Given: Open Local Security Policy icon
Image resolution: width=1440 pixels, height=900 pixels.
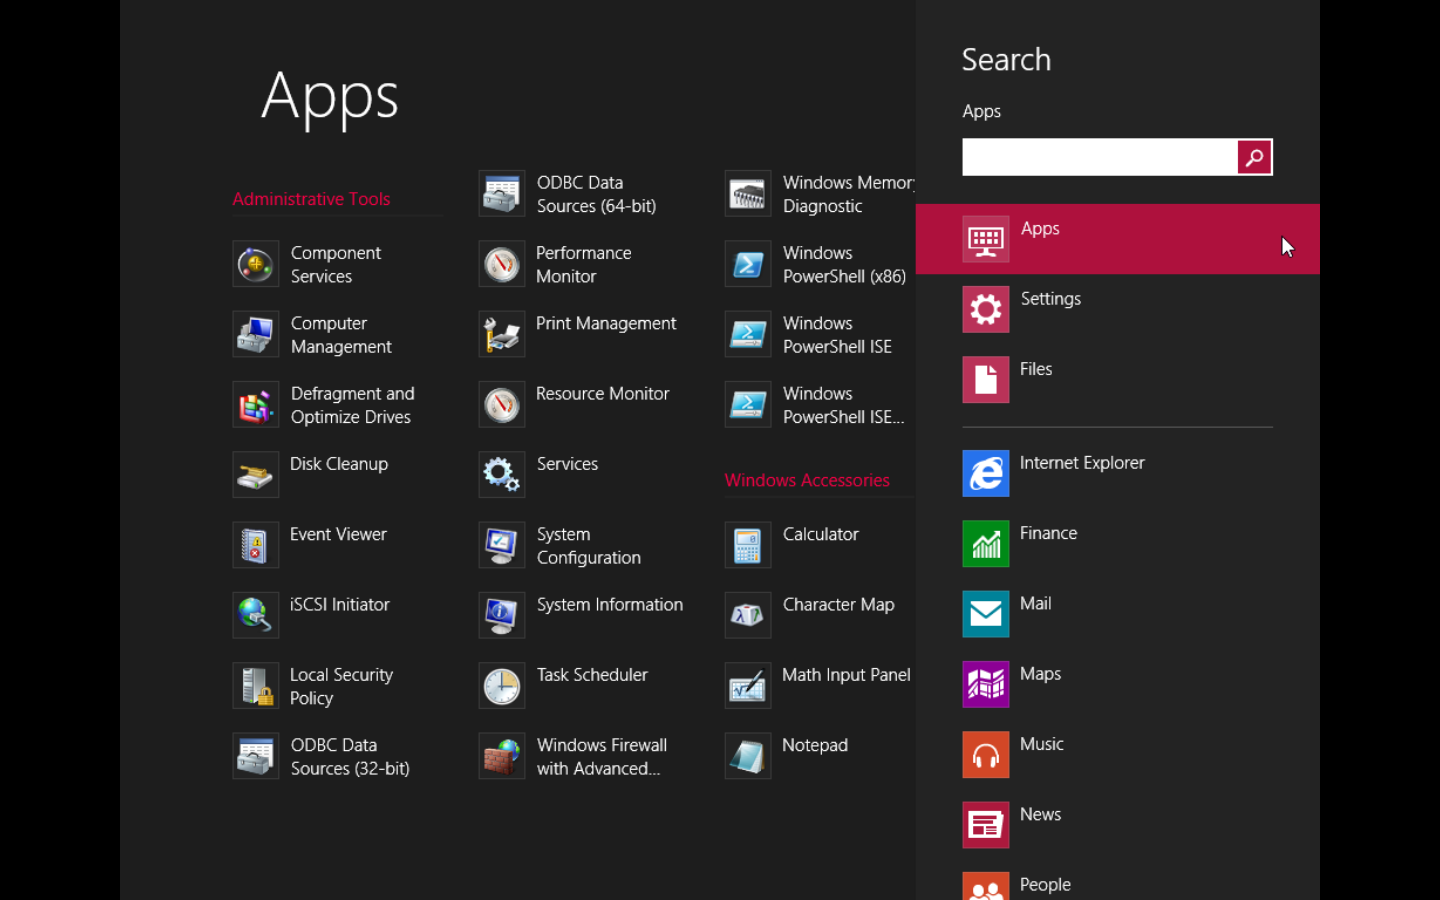Looking at the screenshot, I should 256,686.
